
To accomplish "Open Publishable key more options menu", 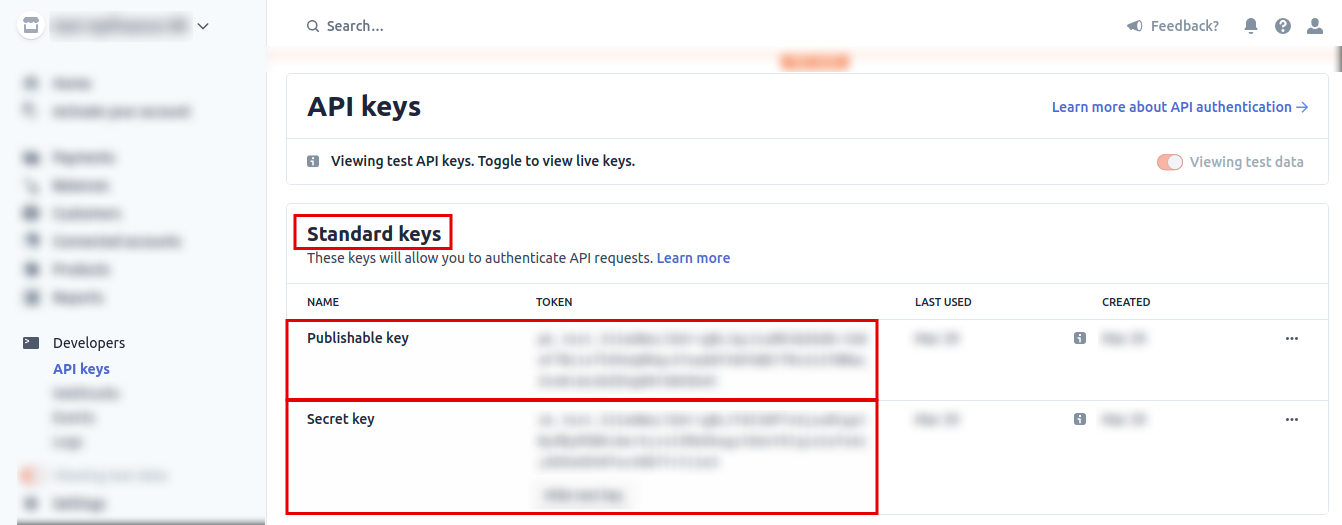I will [x=1291, y=339].
